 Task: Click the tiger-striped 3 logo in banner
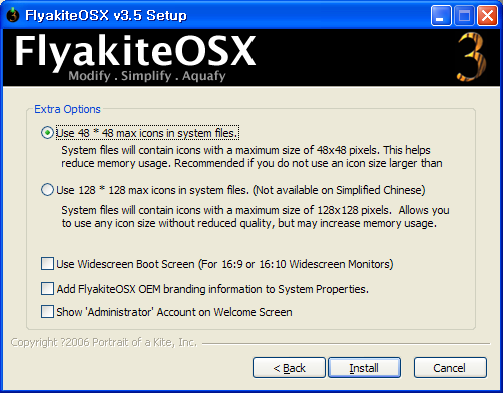coord(471,57)
